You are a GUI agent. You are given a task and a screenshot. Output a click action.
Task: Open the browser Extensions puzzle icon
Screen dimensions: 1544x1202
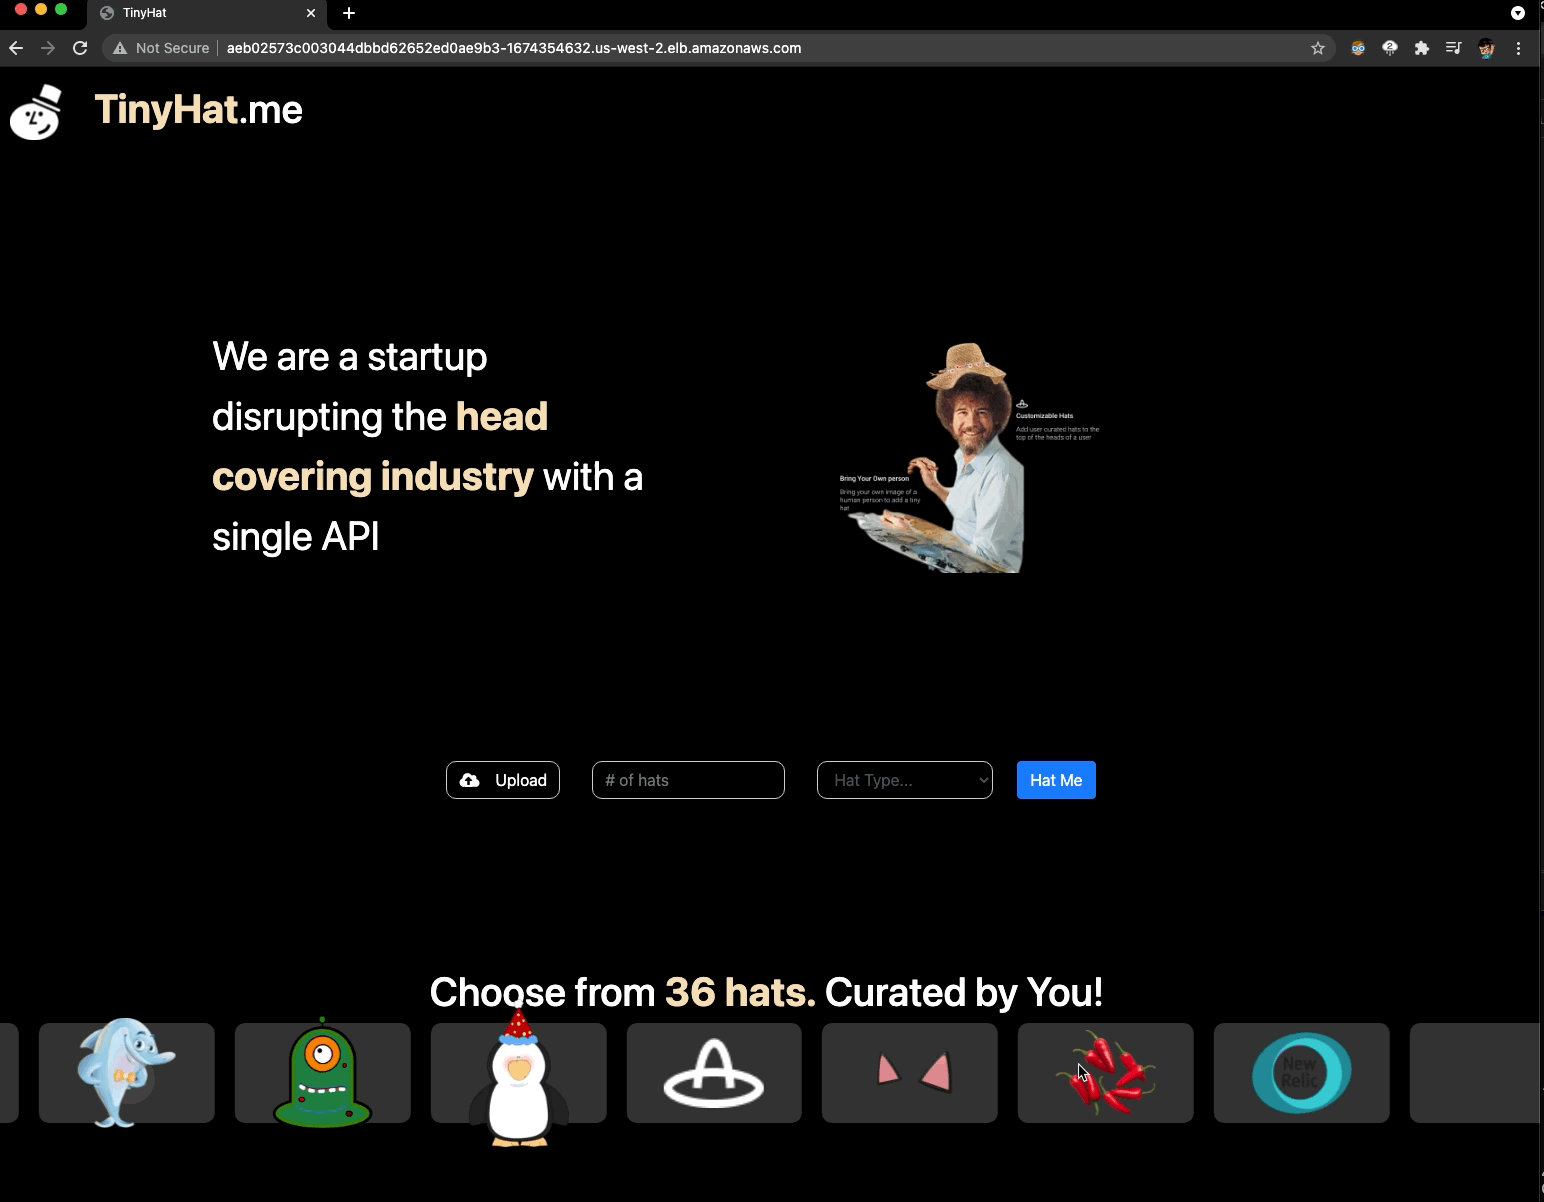1422,48
